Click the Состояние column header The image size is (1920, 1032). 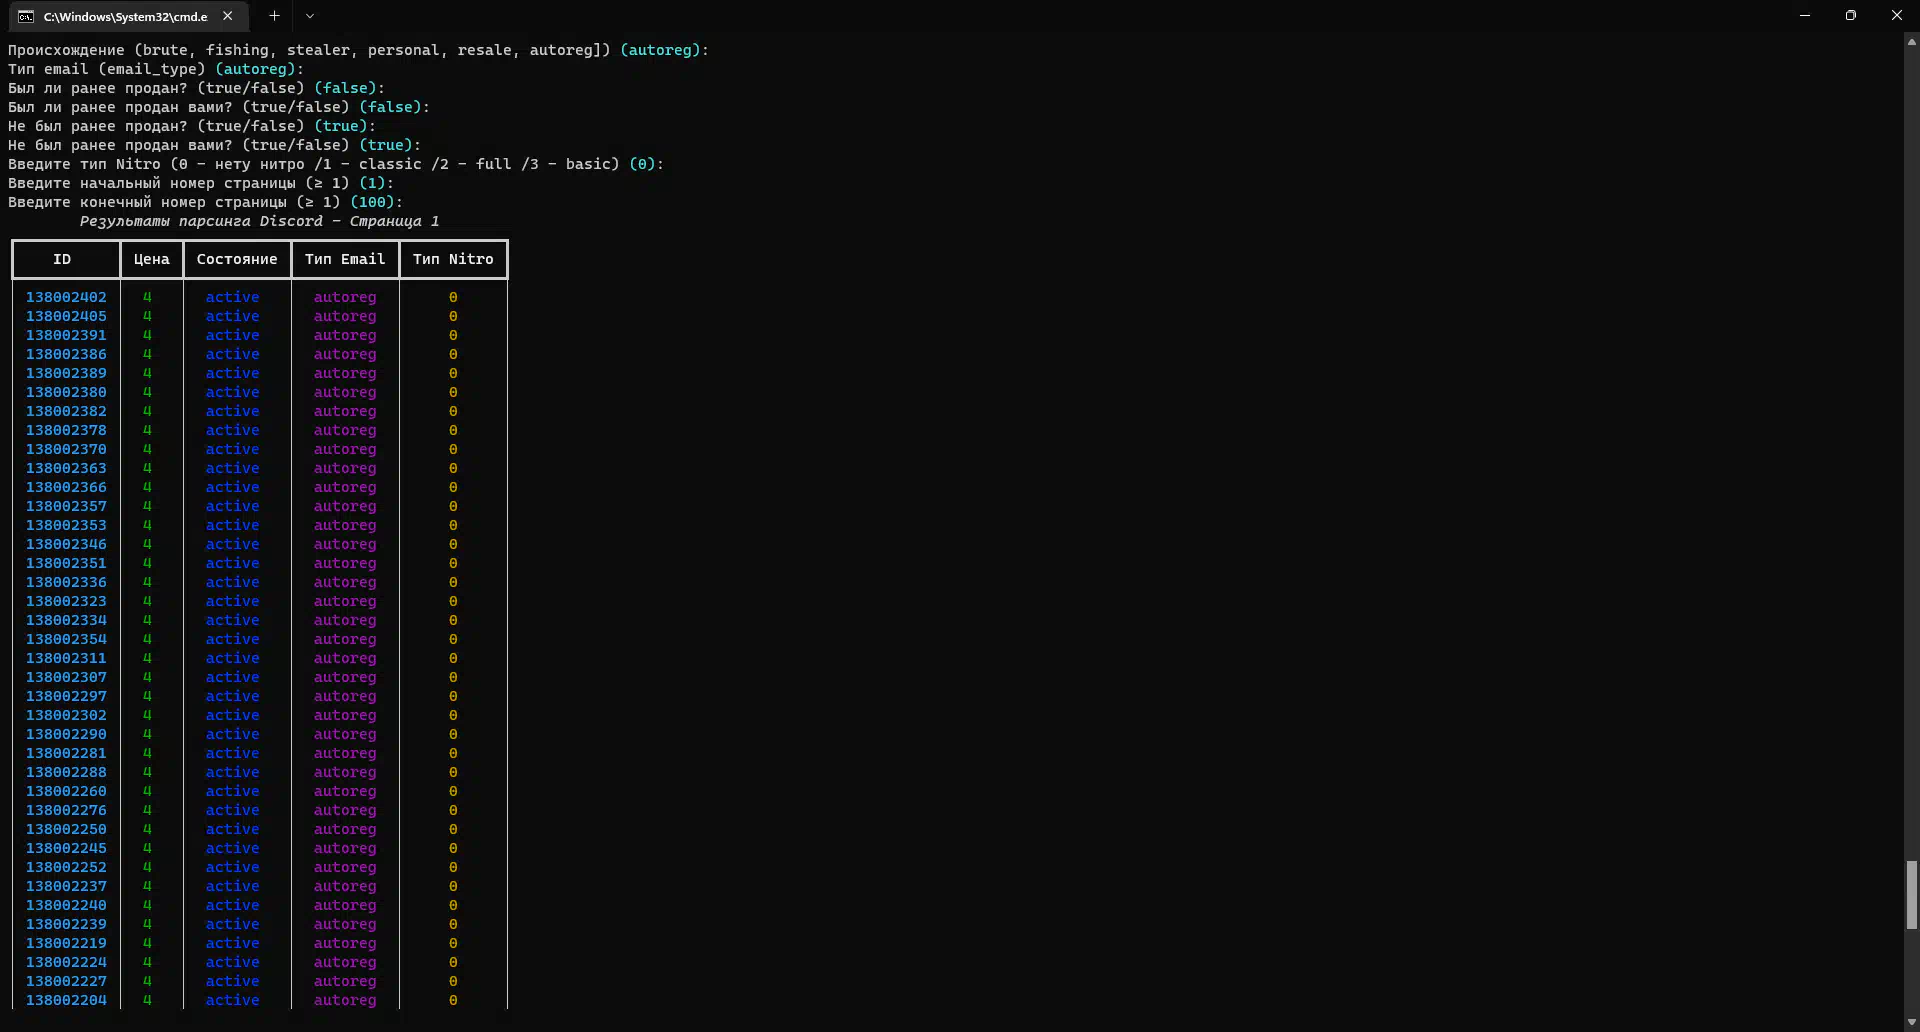pyautogui.click(x=237, y=259)
